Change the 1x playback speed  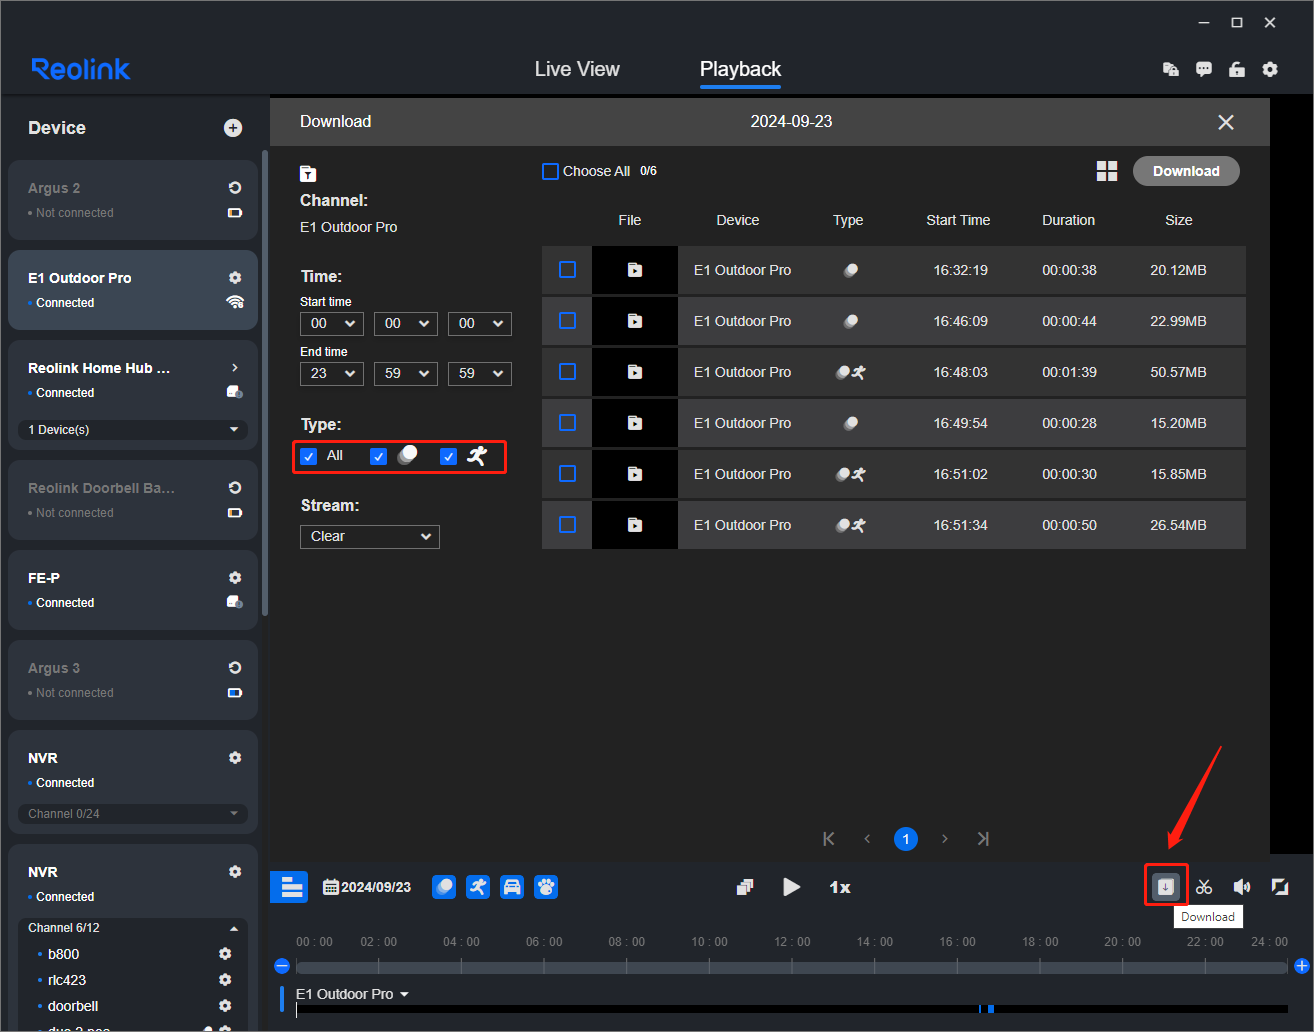840,887
